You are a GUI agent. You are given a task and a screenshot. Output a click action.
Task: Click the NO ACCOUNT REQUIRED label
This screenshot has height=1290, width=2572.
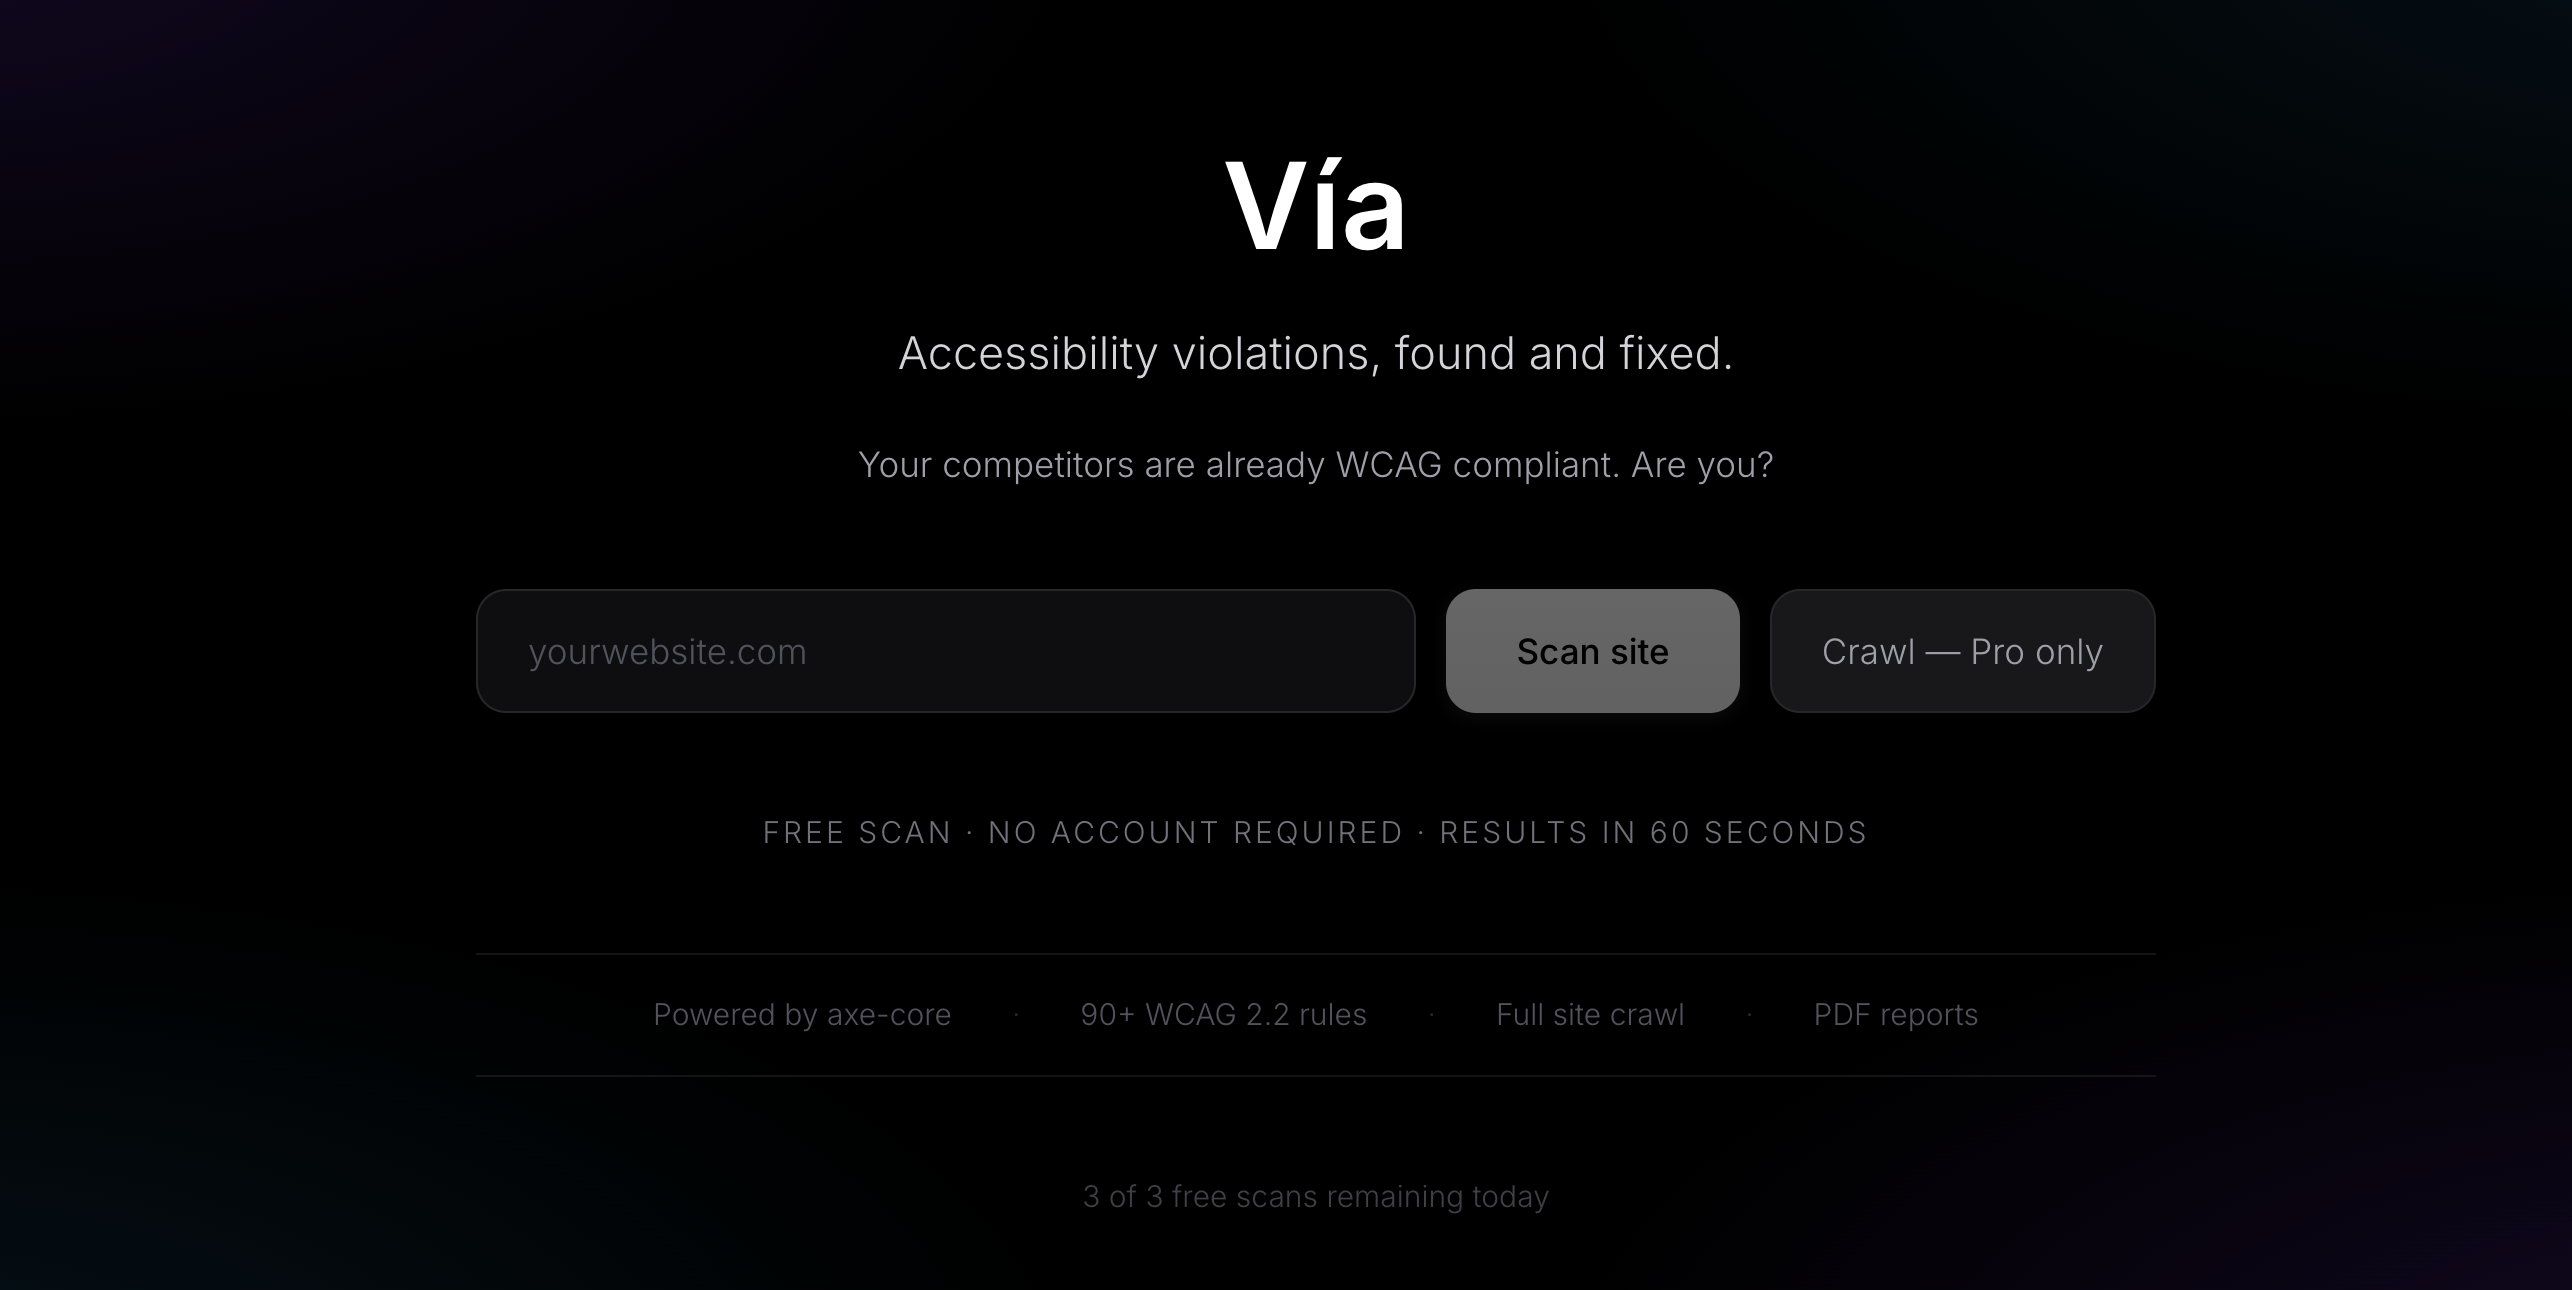coord(1195,833)
